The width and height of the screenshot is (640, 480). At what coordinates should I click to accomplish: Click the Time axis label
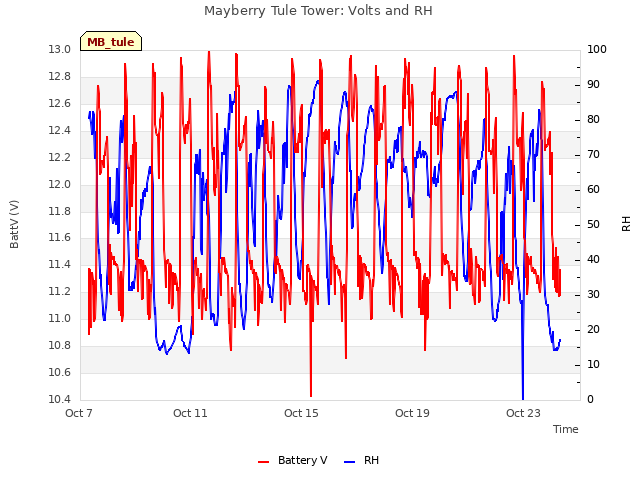[566, 429]
